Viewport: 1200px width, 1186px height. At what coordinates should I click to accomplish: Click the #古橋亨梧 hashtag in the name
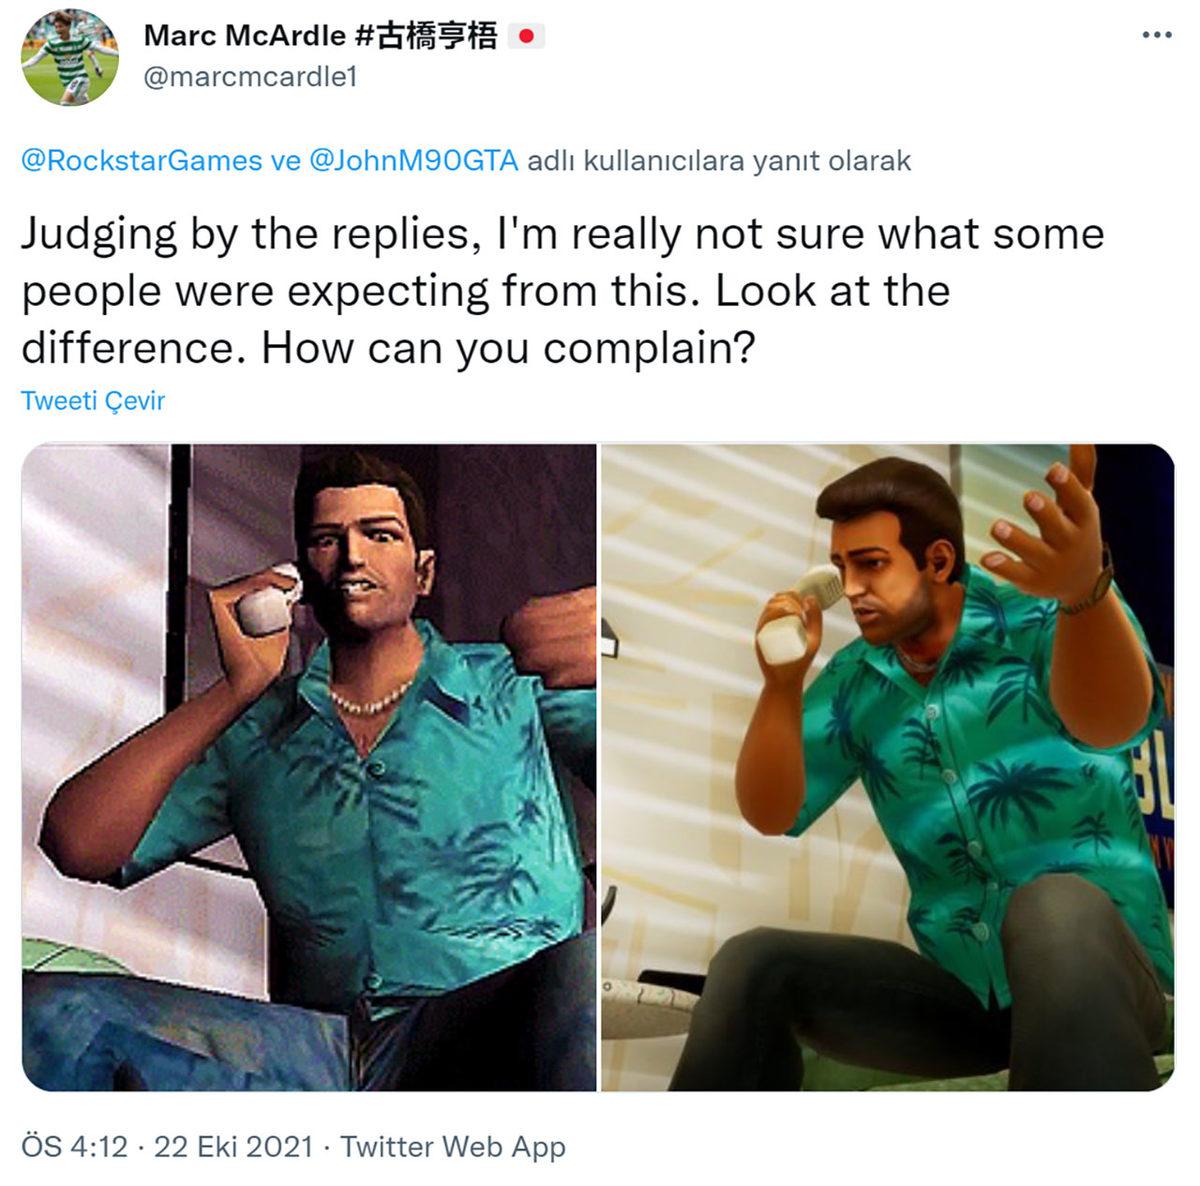tap(426, 36)
